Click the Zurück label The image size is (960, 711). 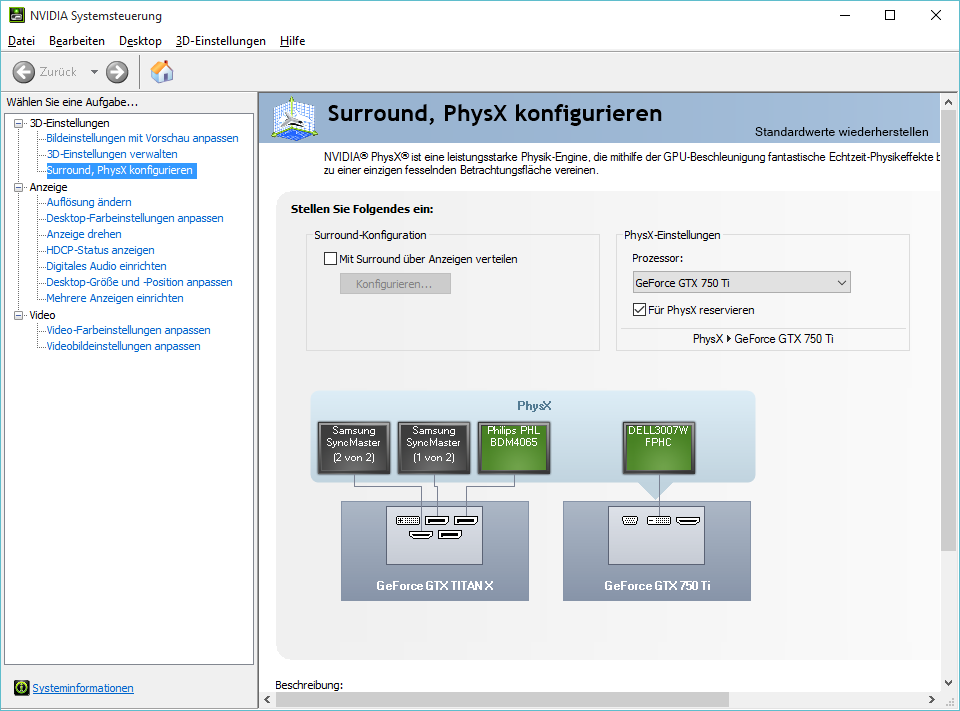pyautogui.click(x=58, y=72)
